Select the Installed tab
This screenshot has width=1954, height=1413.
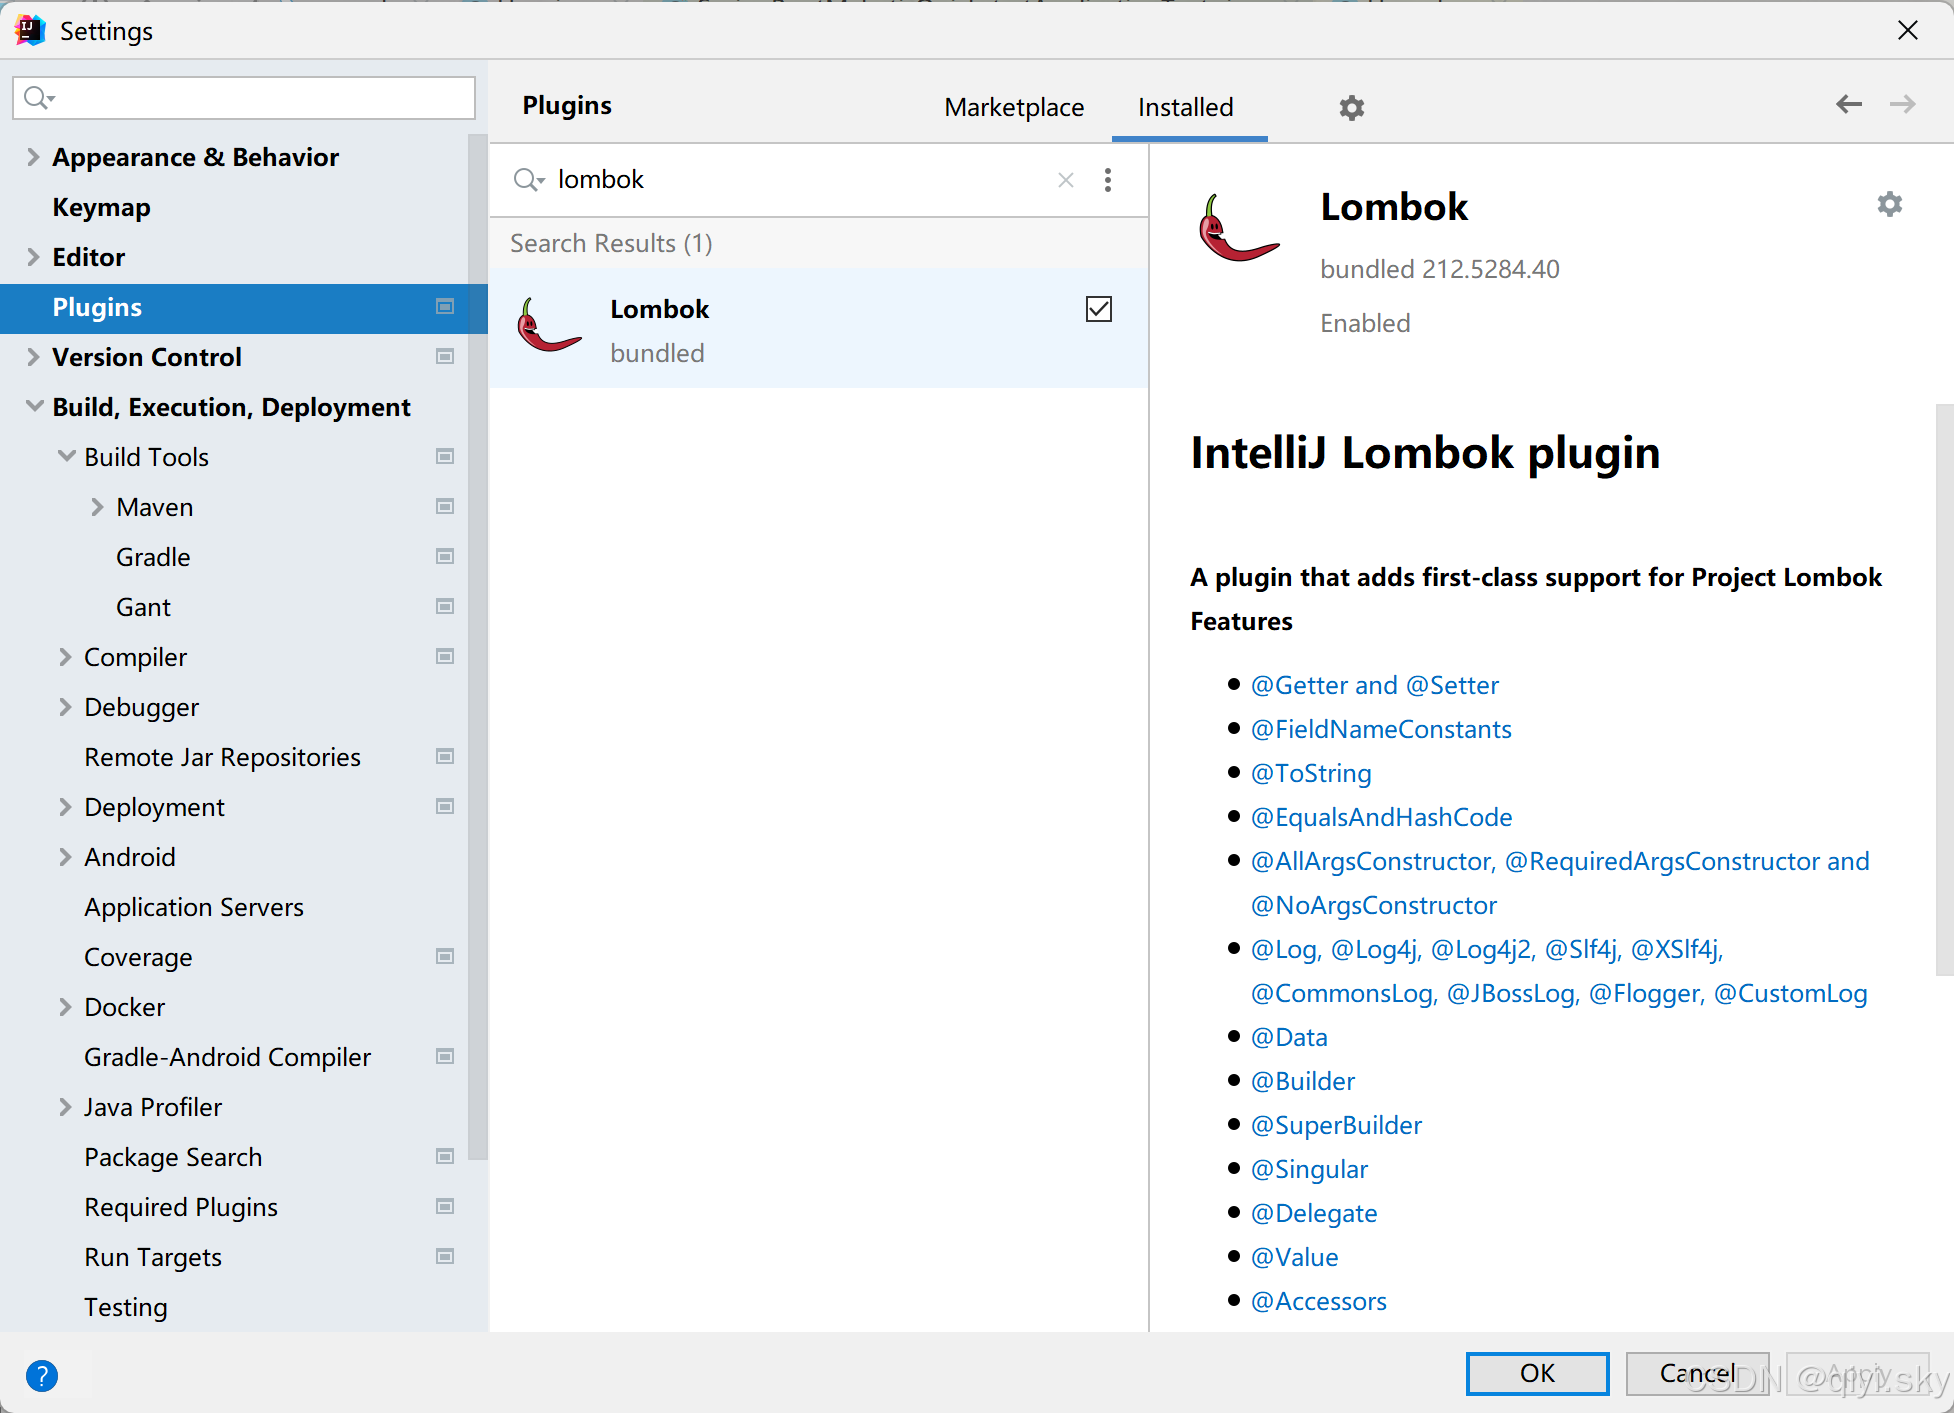(x=1185, y=107)
